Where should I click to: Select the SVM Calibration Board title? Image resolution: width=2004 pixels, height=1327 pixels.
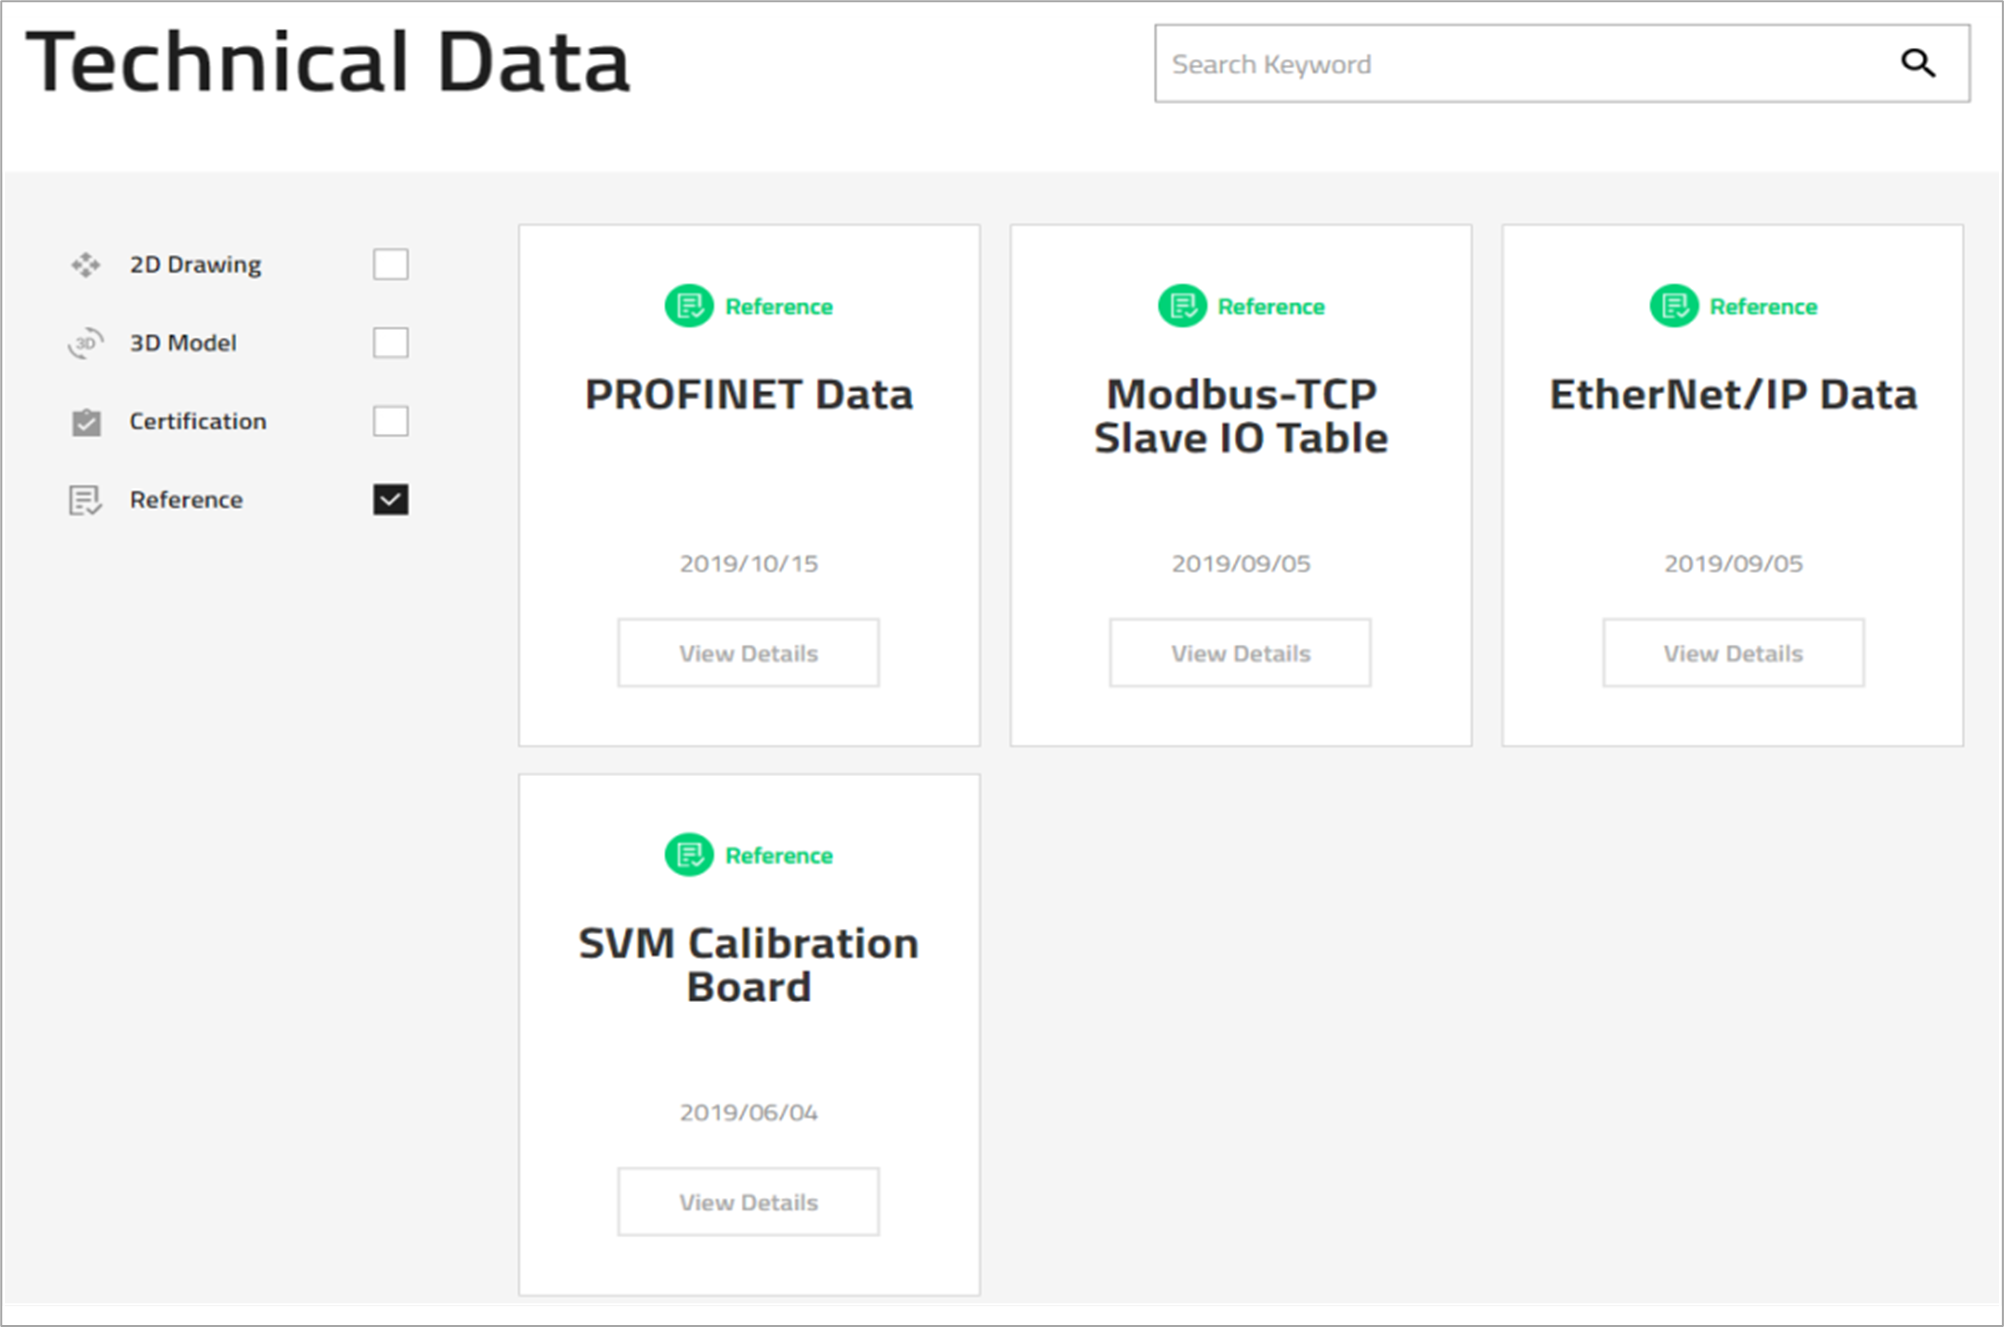tap(748, 965)
